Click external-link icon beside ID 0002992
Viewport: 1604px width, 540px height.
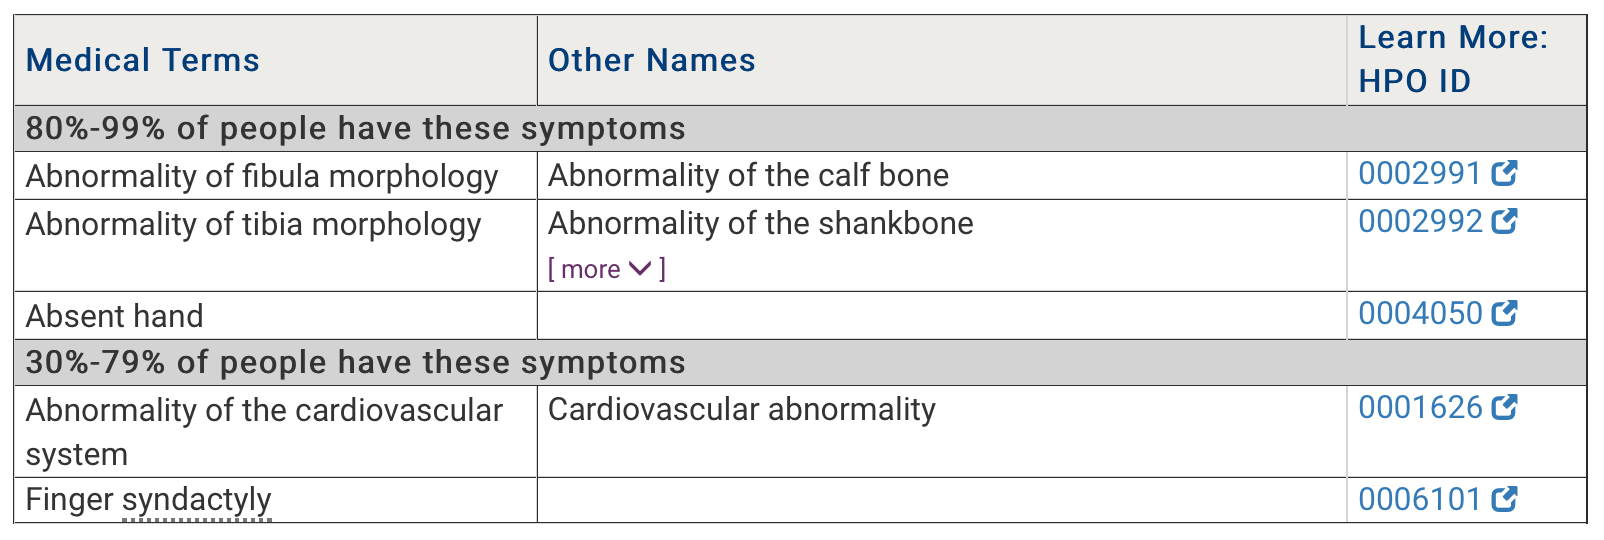pos(1504,221)
